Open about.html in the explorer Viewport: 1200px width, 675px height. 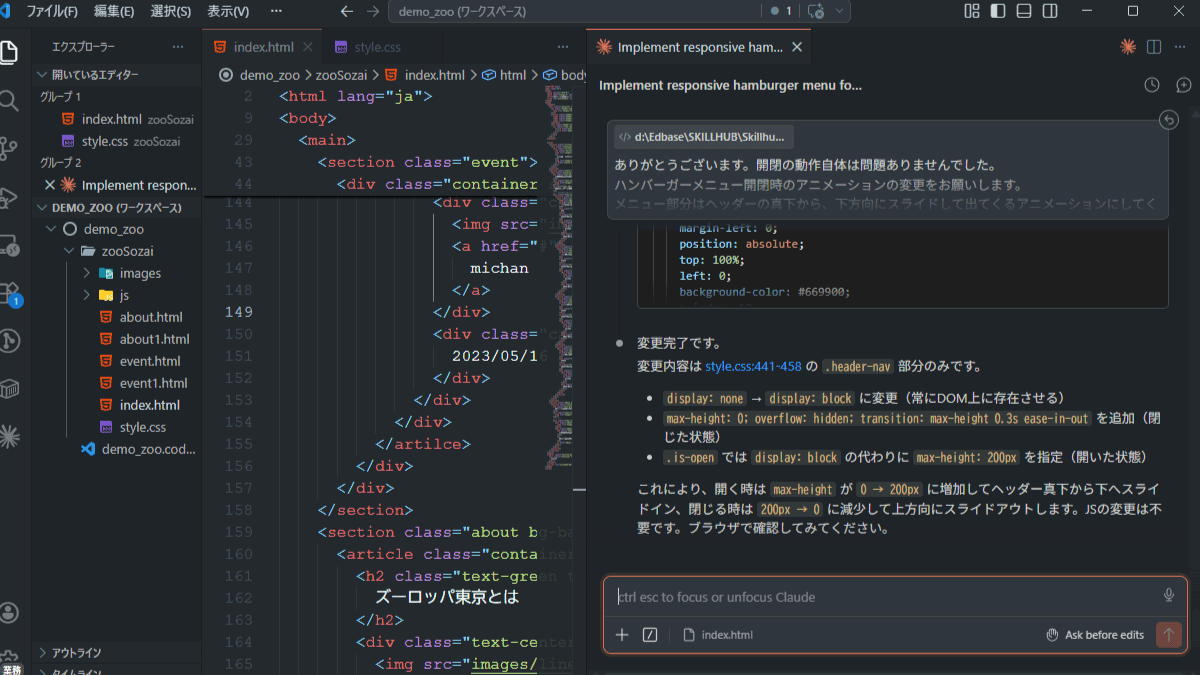pyautogui.click(x=150, y=317)
